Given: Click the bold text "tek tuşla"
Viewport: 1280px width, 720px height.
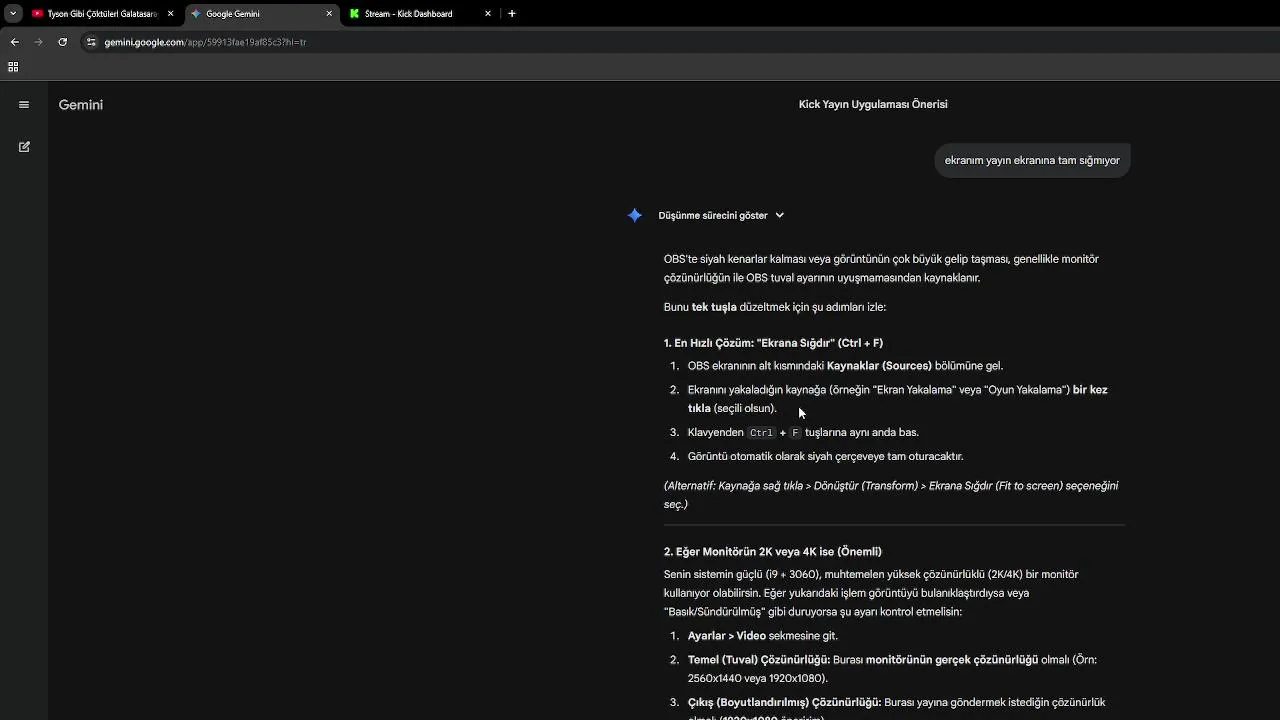Looking at the screenshot, I should [714, 307].
